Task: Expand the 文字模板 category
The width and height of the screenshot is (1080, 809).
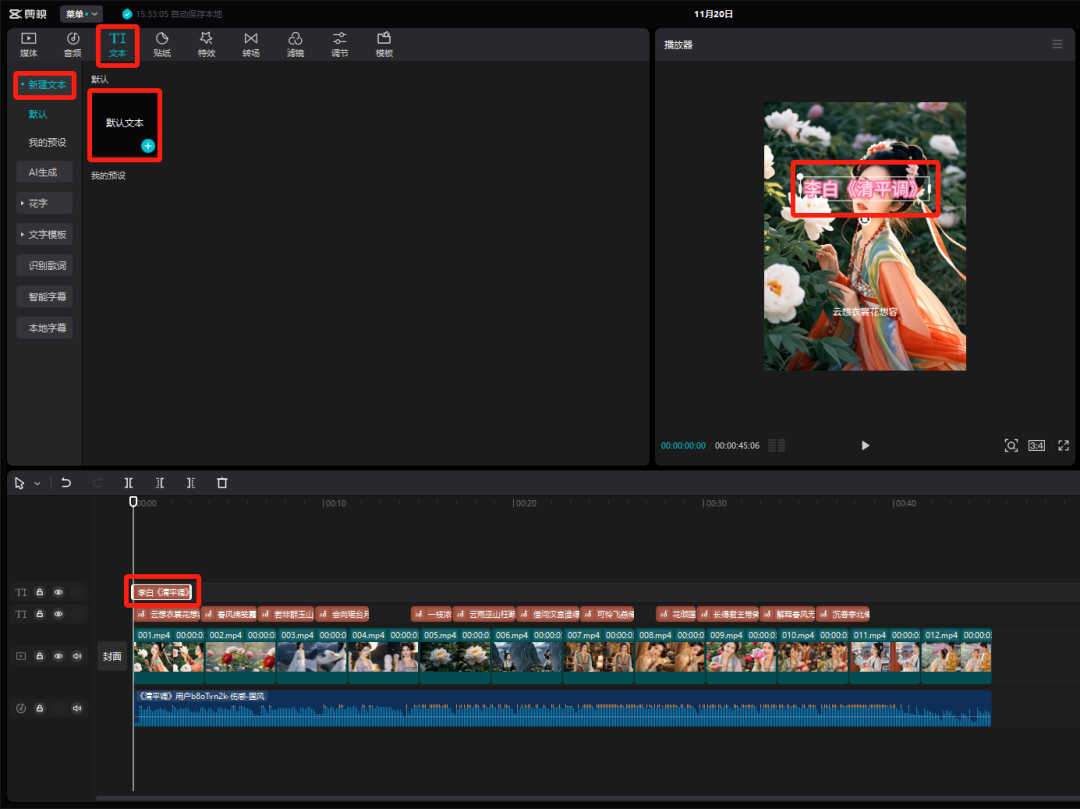Action: 45,235
